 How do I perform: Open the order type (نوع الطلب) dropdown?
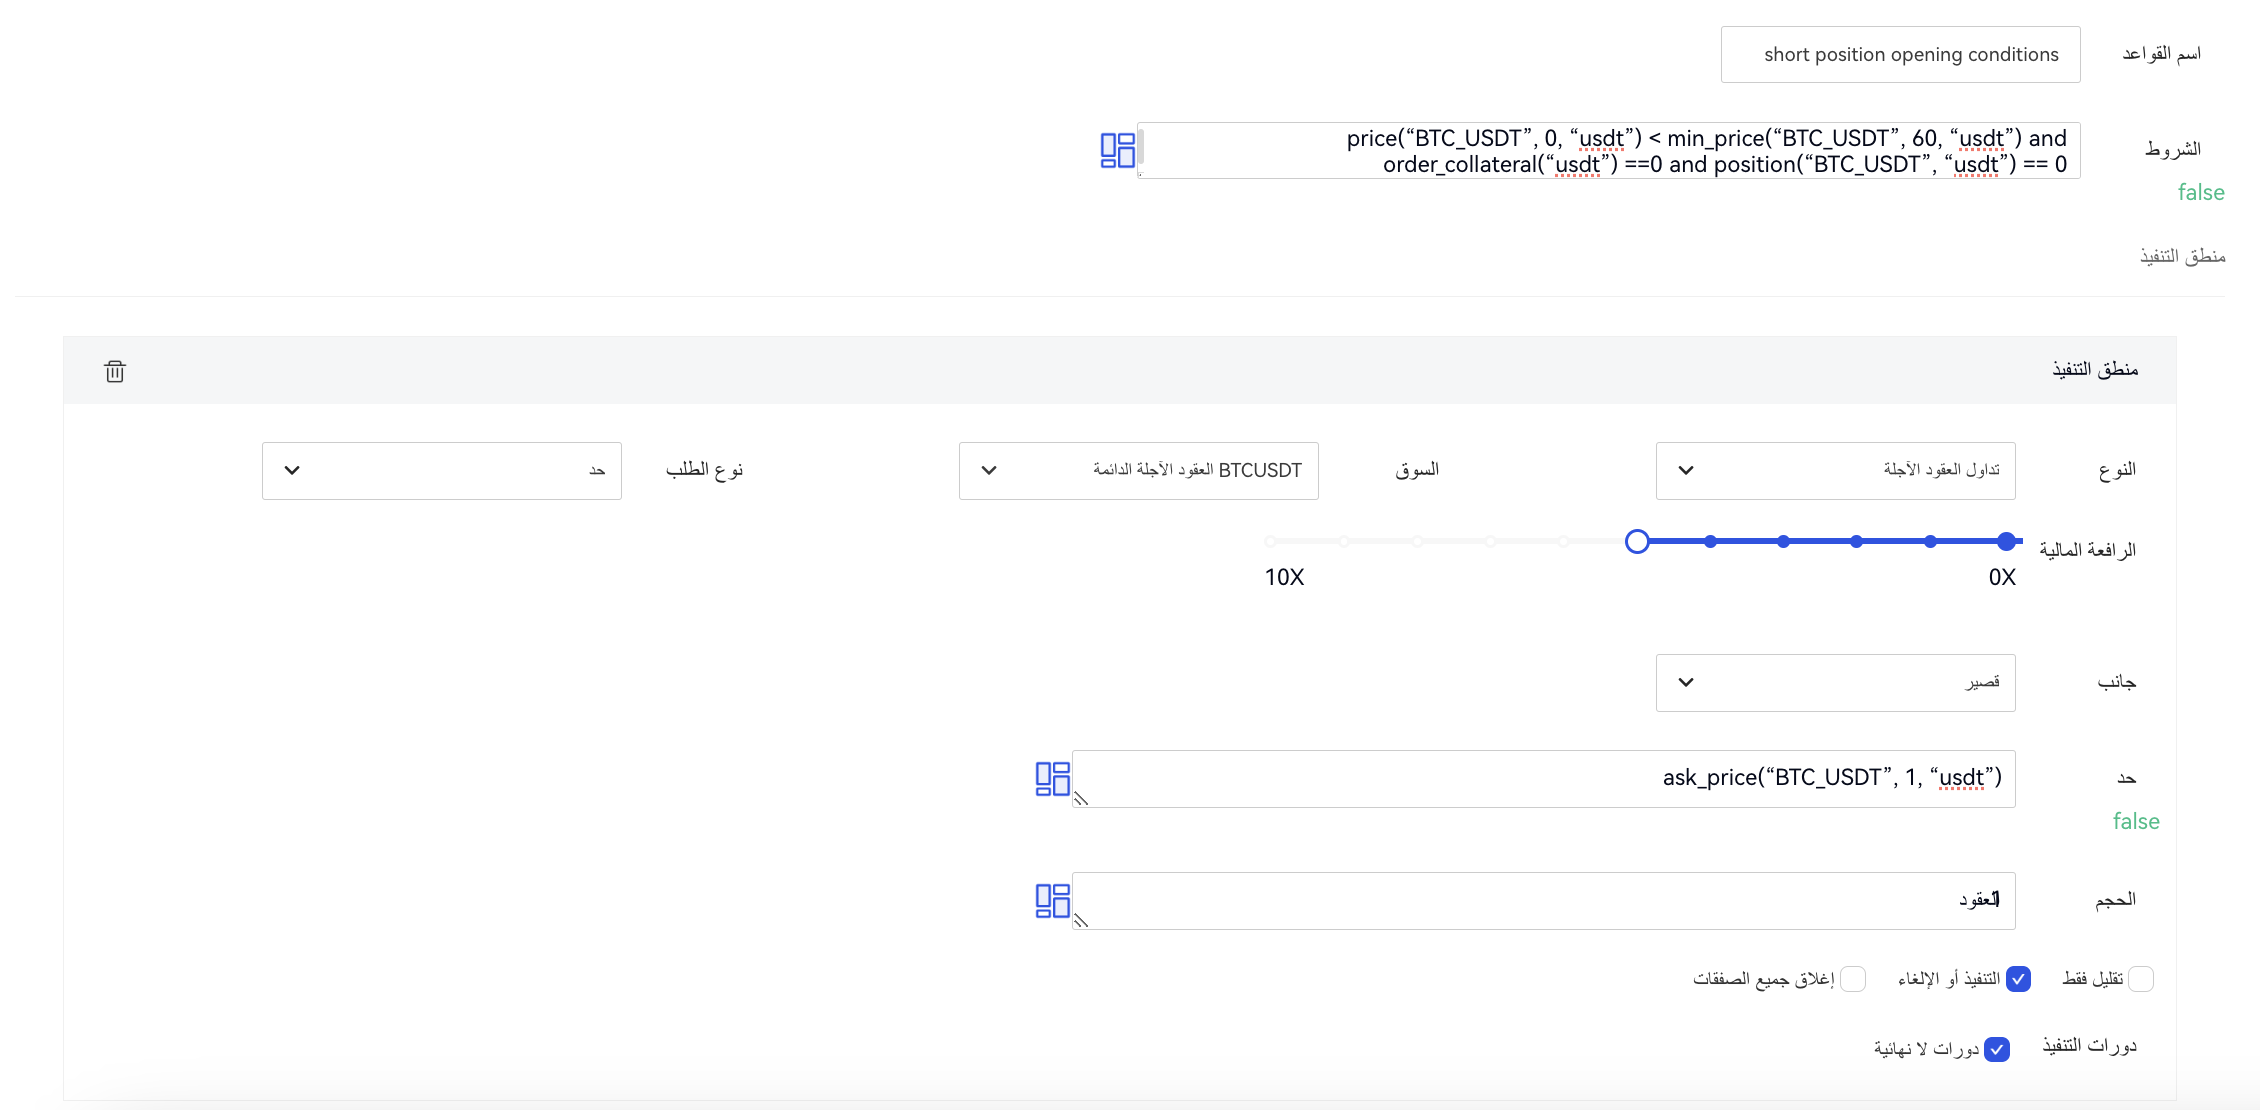[441, 471]
